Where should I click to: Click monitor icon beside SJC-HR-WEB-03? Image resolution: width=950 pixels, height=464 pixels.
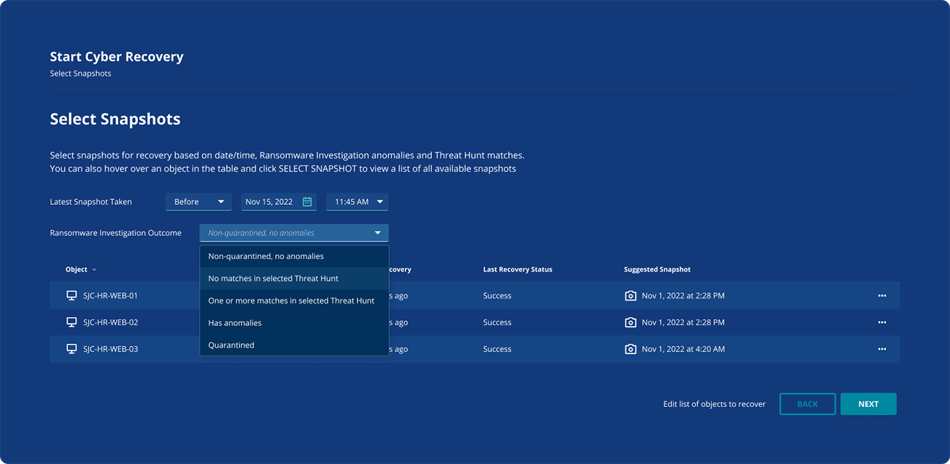tap(71, 349)
